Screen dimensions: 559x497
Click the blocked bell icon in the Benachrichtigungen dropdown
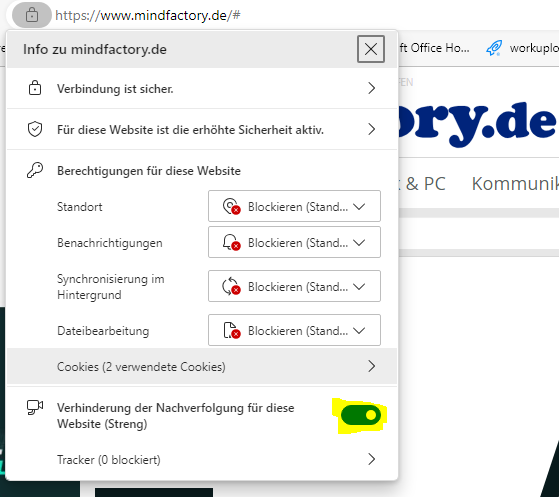[231, 242]
